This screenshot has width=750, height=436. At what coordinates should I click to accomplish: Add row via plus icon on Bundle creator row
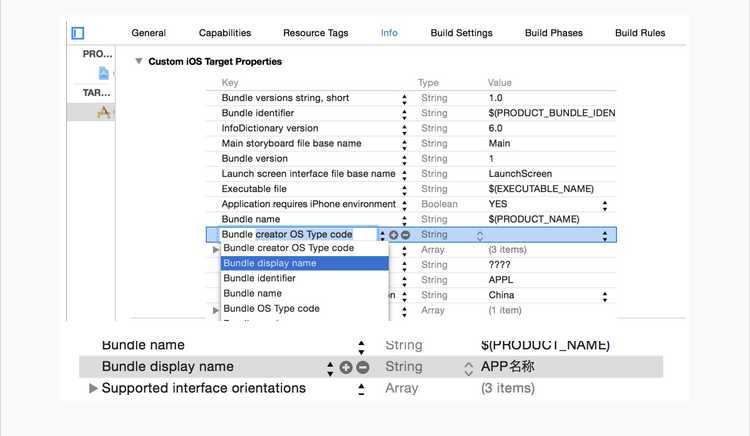393,235
